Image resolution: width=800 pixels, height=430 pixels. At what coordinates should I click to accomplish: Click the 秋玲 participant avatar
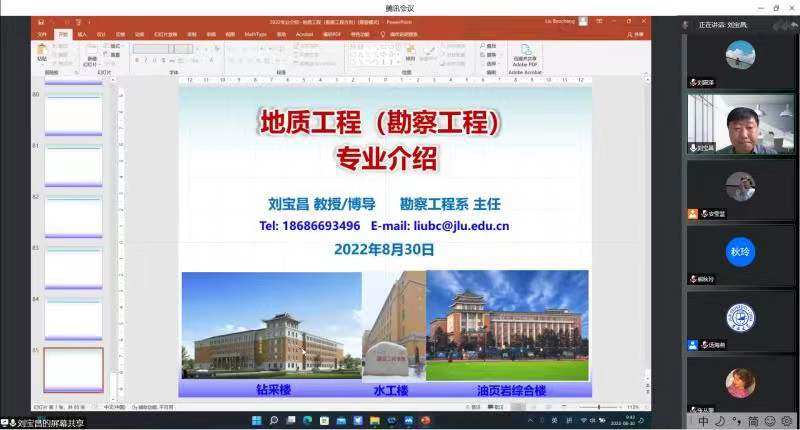(x=739, y=251)
